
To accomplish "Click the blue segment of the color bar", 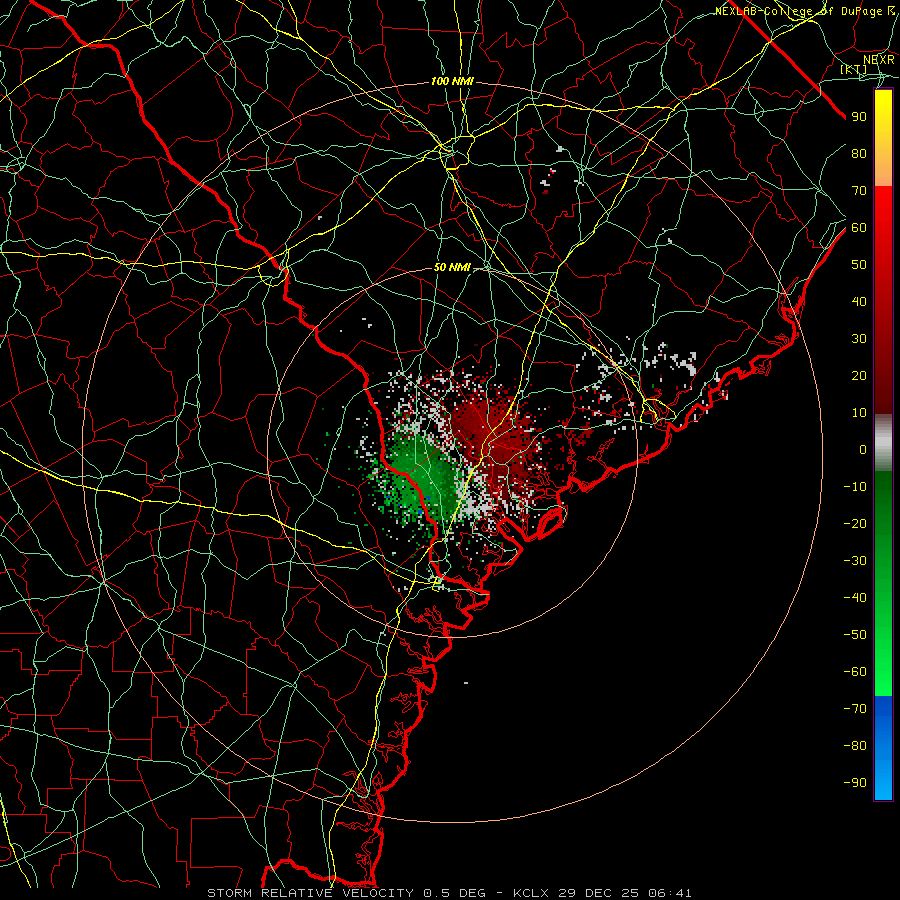I will 883,747.
